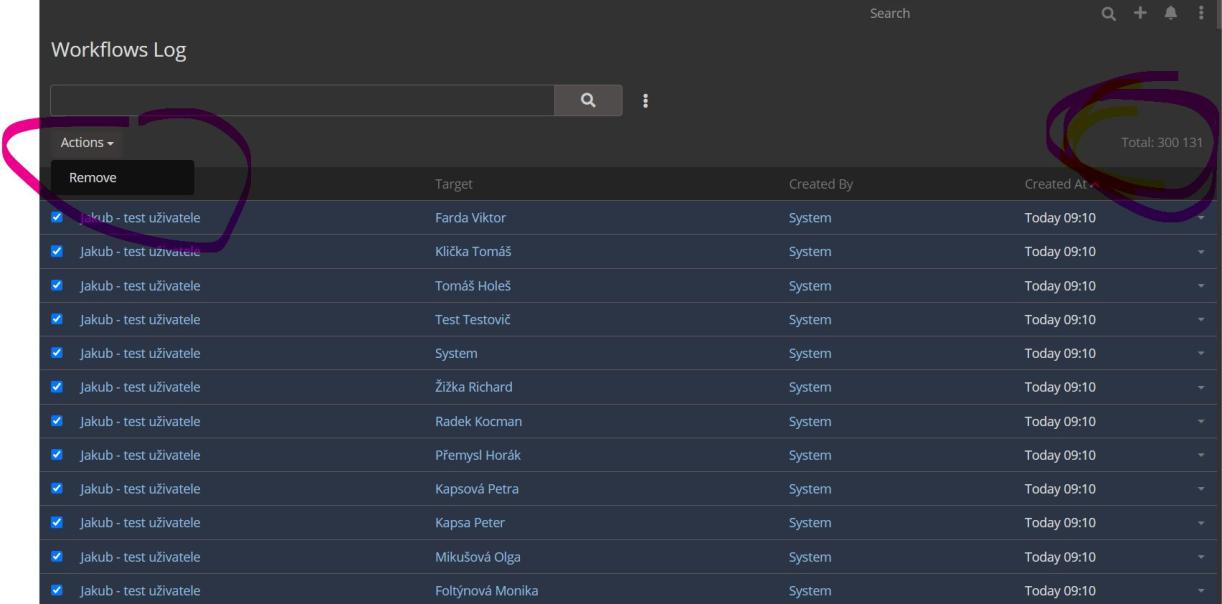Open target link Tomáš Holeš
The image size is (1222, 604).
pos(474,286)
